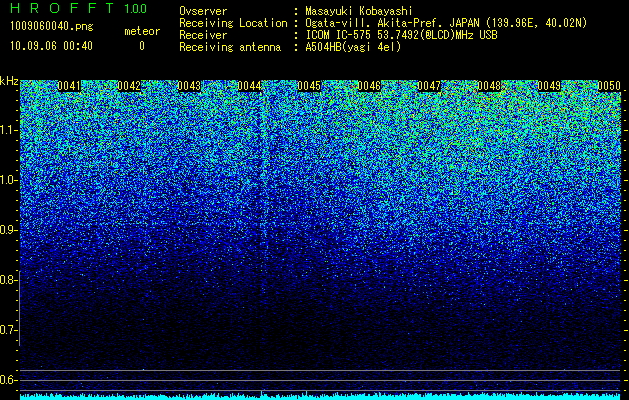This screenshot has width=629, height=400.
Task: Click the 0.8 kHz axis tick label
Action: pos(8,280)
